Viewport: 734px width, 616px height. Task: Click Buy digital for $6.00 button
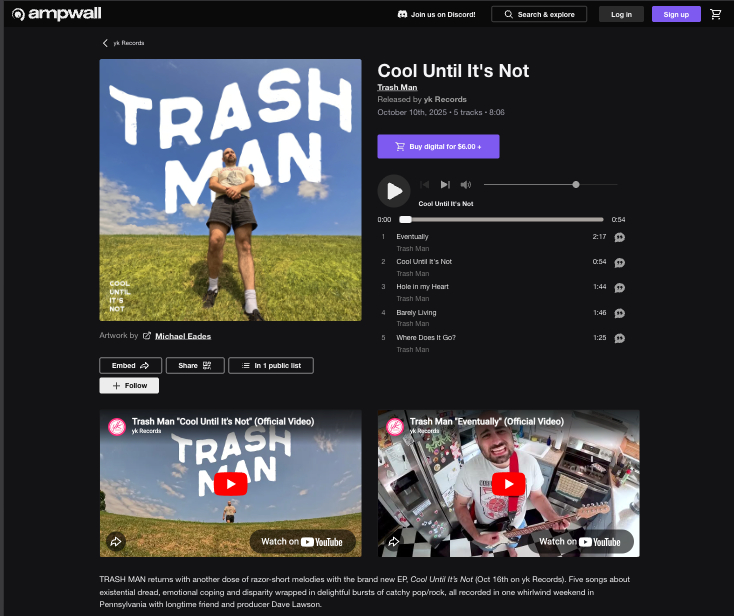(x=438, y=147)
